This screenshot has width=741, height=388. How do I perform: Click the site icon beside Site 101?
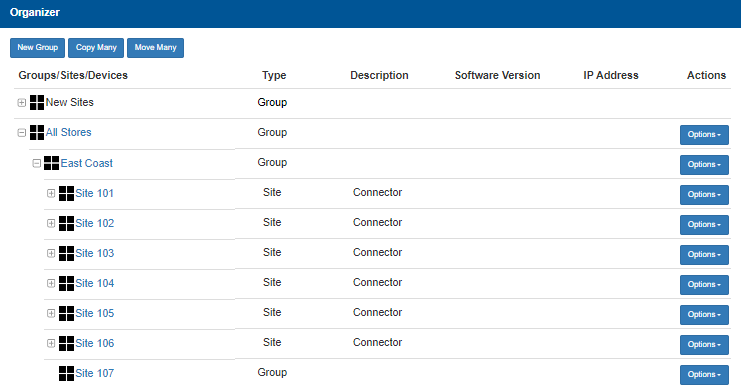66,193
